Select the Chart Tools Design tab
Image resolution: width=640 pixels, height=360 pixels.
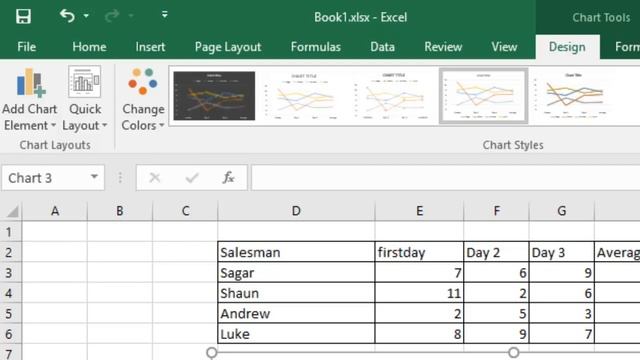point(567,47)
